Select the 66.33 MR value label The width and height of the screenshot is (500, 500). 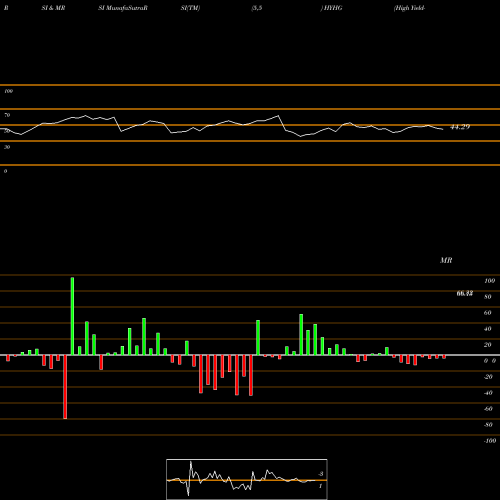point(465,293)
